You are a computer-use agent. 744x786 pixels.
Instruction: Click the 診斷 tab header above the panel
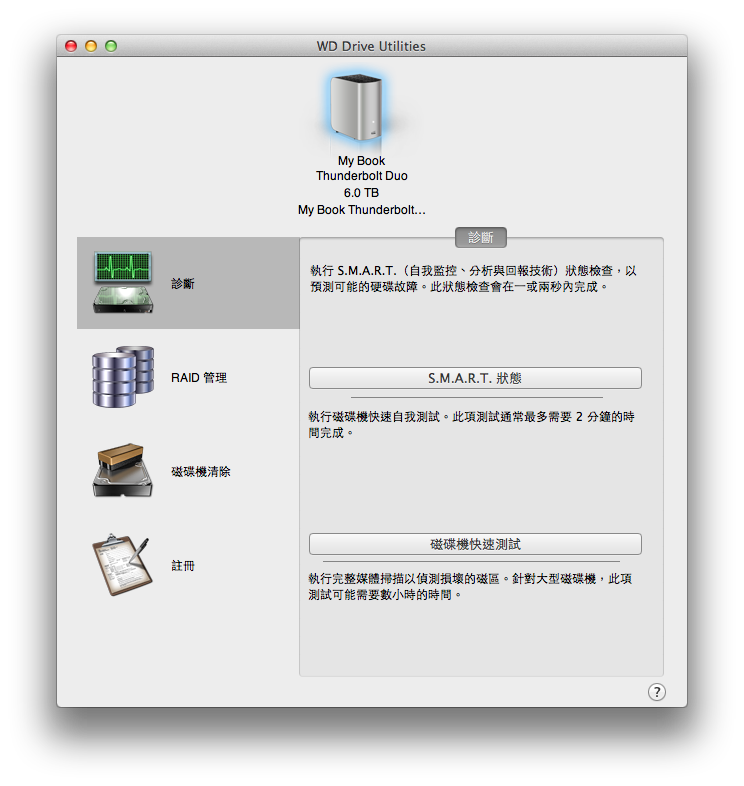click(481, 238)
